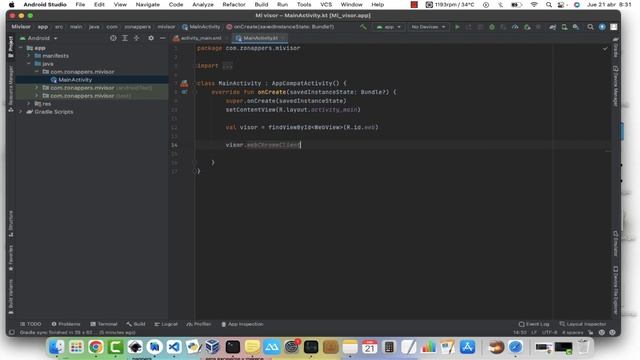The image size is (640, 360).
Task: Toggle the Build Variants side panel
Action: 11,297
